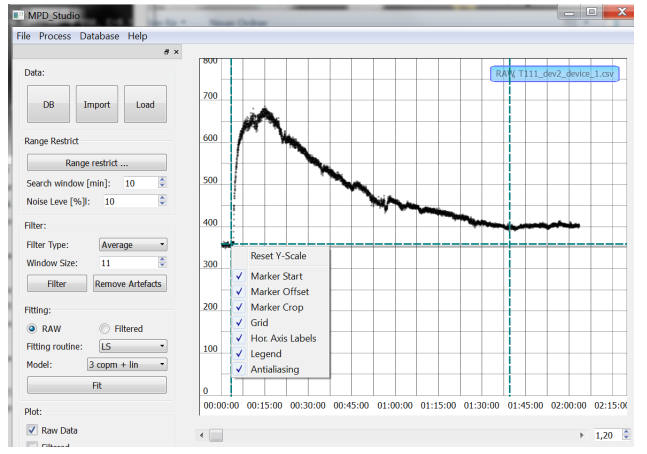Open the Database menu
Image resolution: width=647 pixels, height=454 pixels.
pos(99,36)
